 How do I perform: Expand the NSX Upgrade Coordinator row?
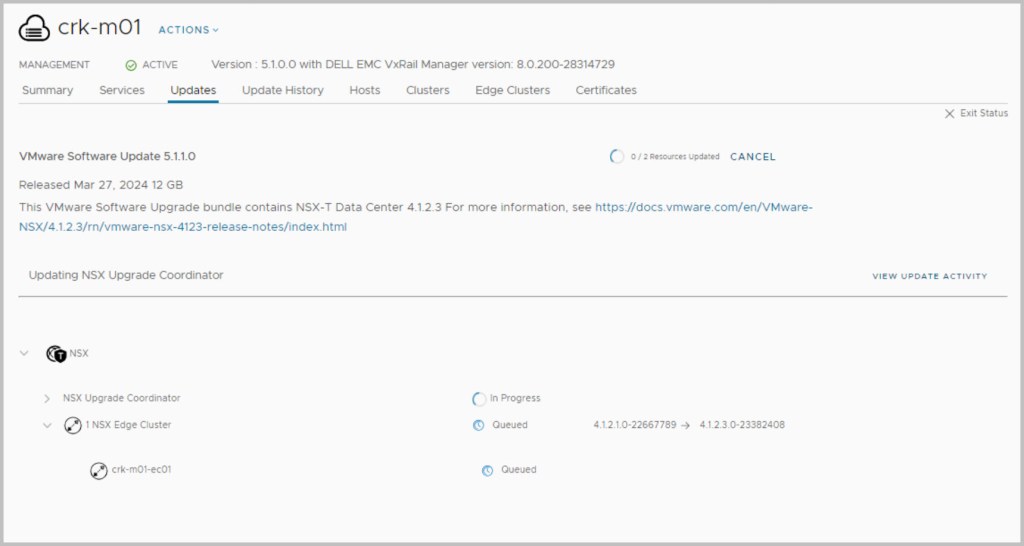coord(47,399)
